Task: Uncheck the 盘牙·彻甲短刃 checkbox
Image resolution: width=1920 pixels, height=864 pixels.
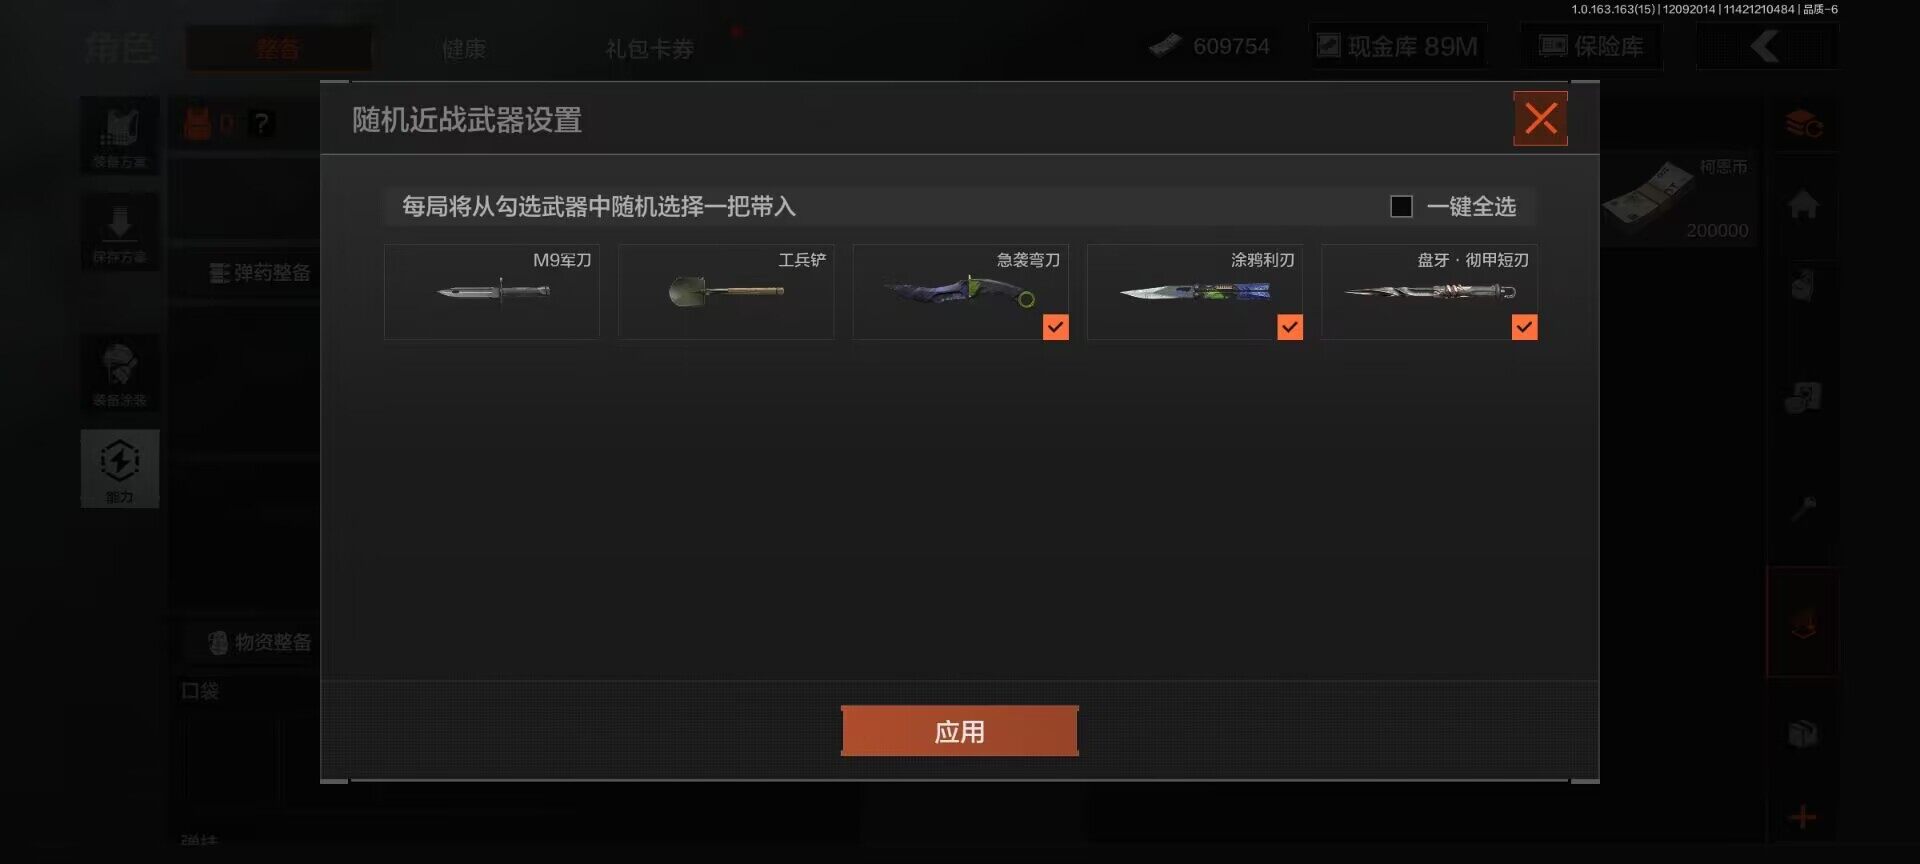Action: (1524, 327)
